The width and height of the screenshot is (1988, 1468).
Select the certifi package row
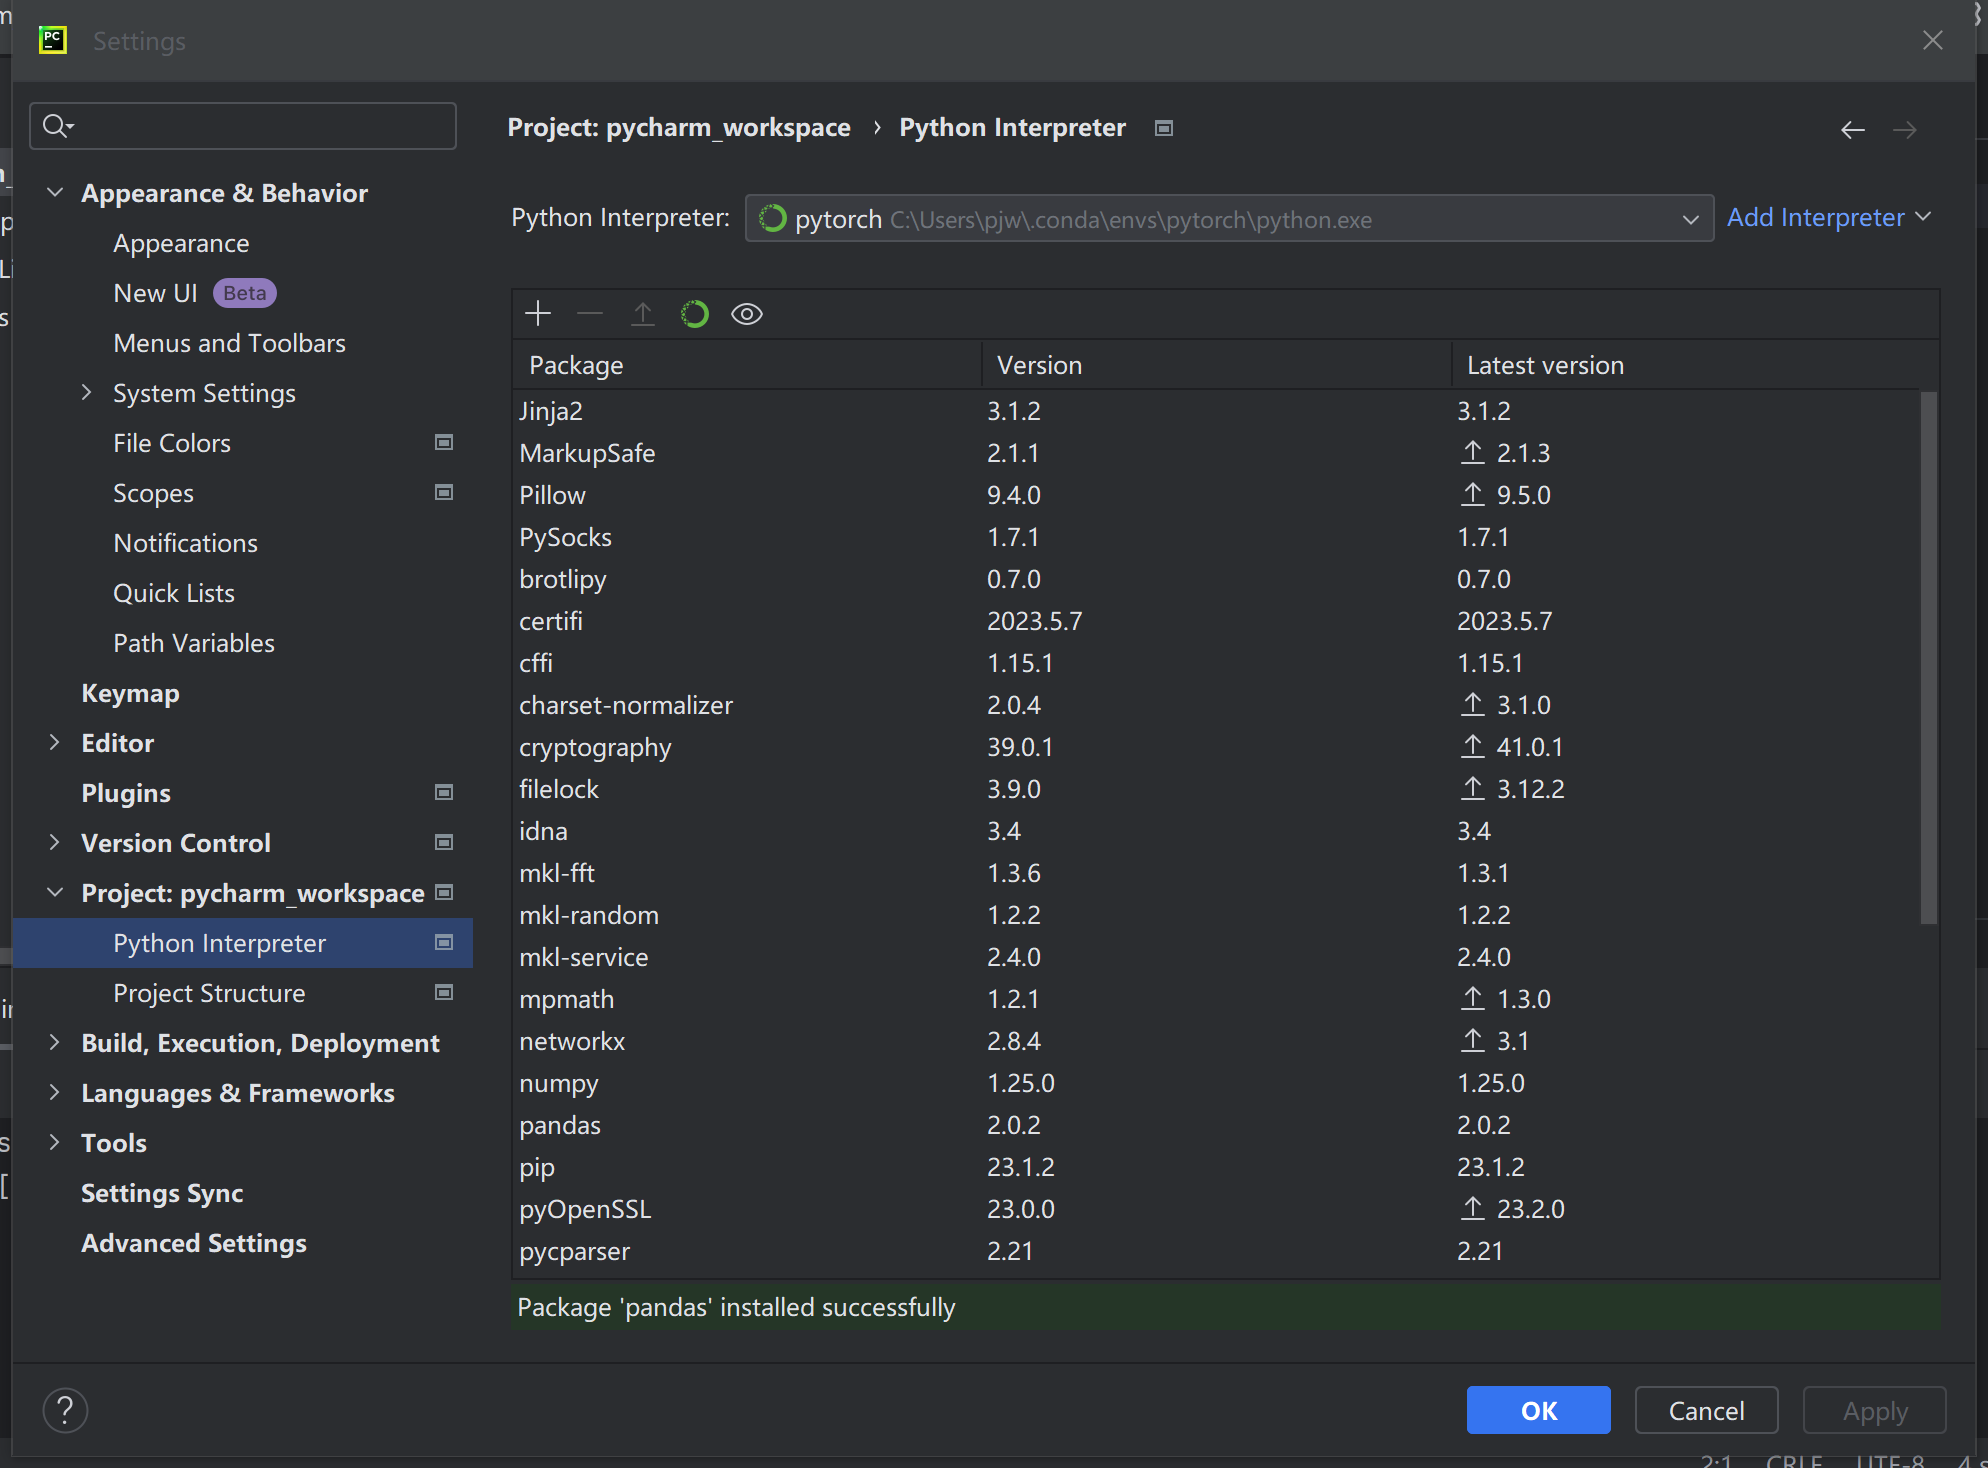point(1216,621)
